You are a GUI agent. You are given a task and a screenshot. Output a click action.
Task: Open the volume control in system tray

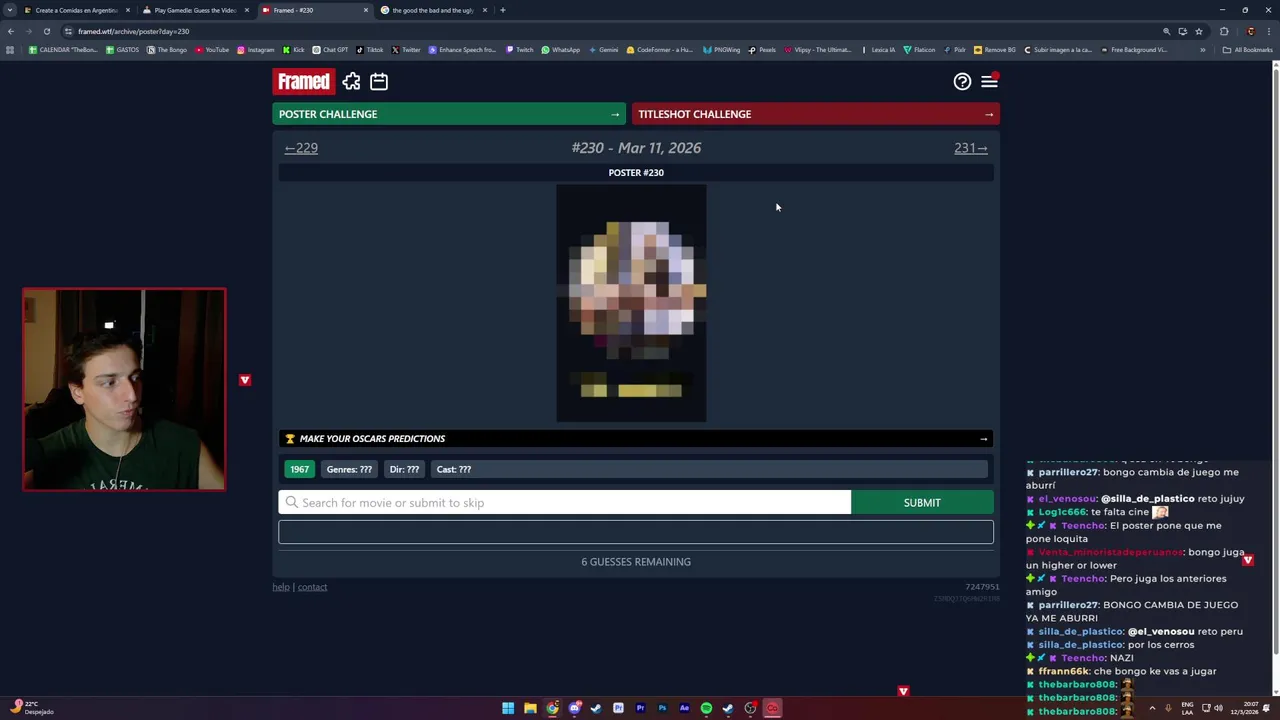(1218, 708)
